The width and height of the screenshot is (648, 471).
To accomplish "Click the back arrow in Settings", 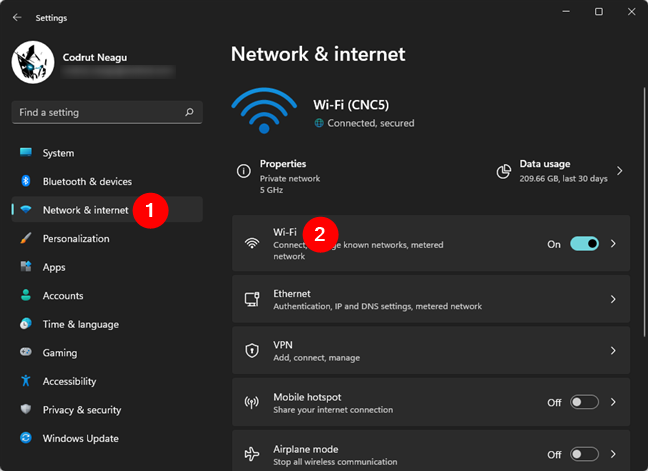I will point(17,17).
